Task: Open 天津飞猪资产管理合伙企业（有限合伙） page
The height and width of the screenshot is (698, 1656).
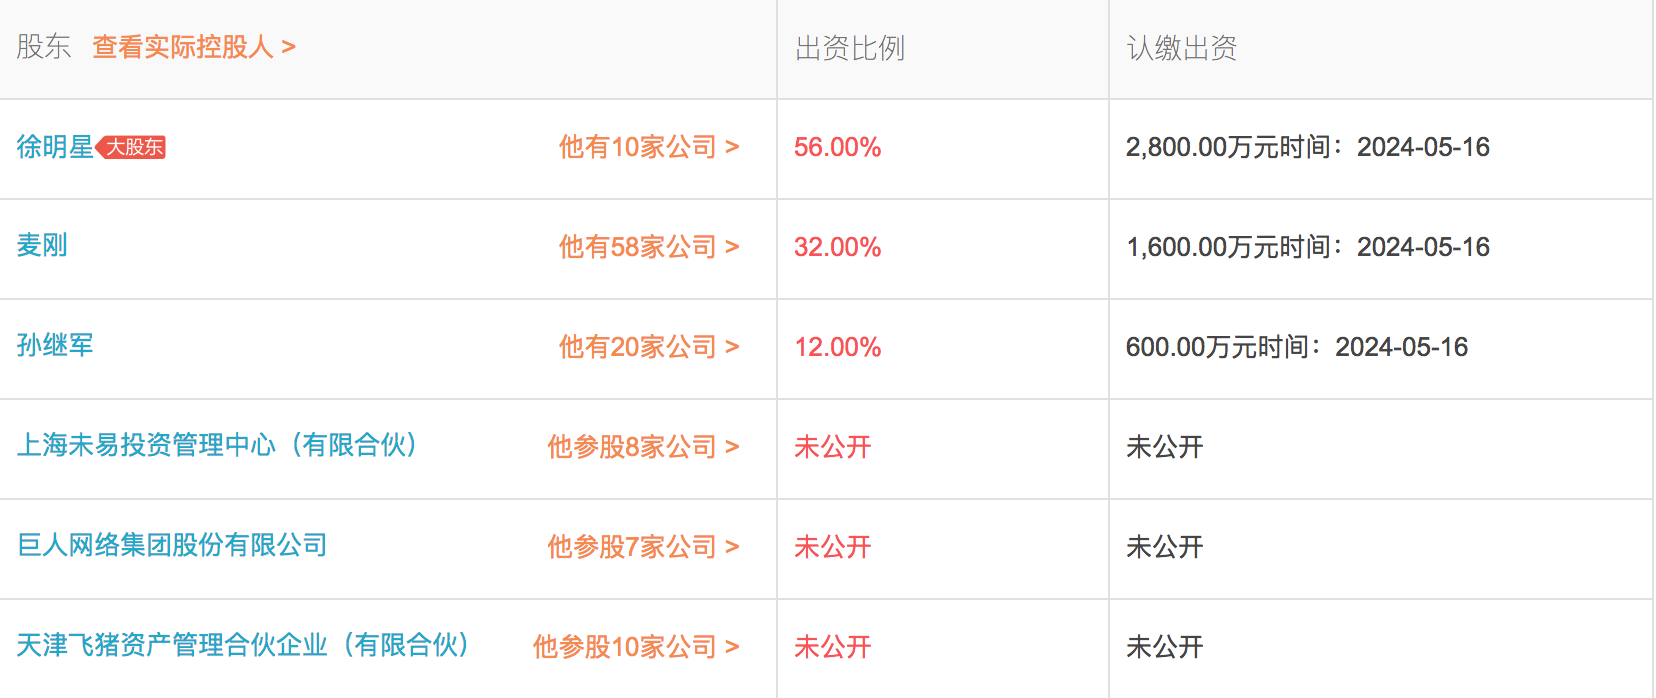Action: [x=243, y=645]
